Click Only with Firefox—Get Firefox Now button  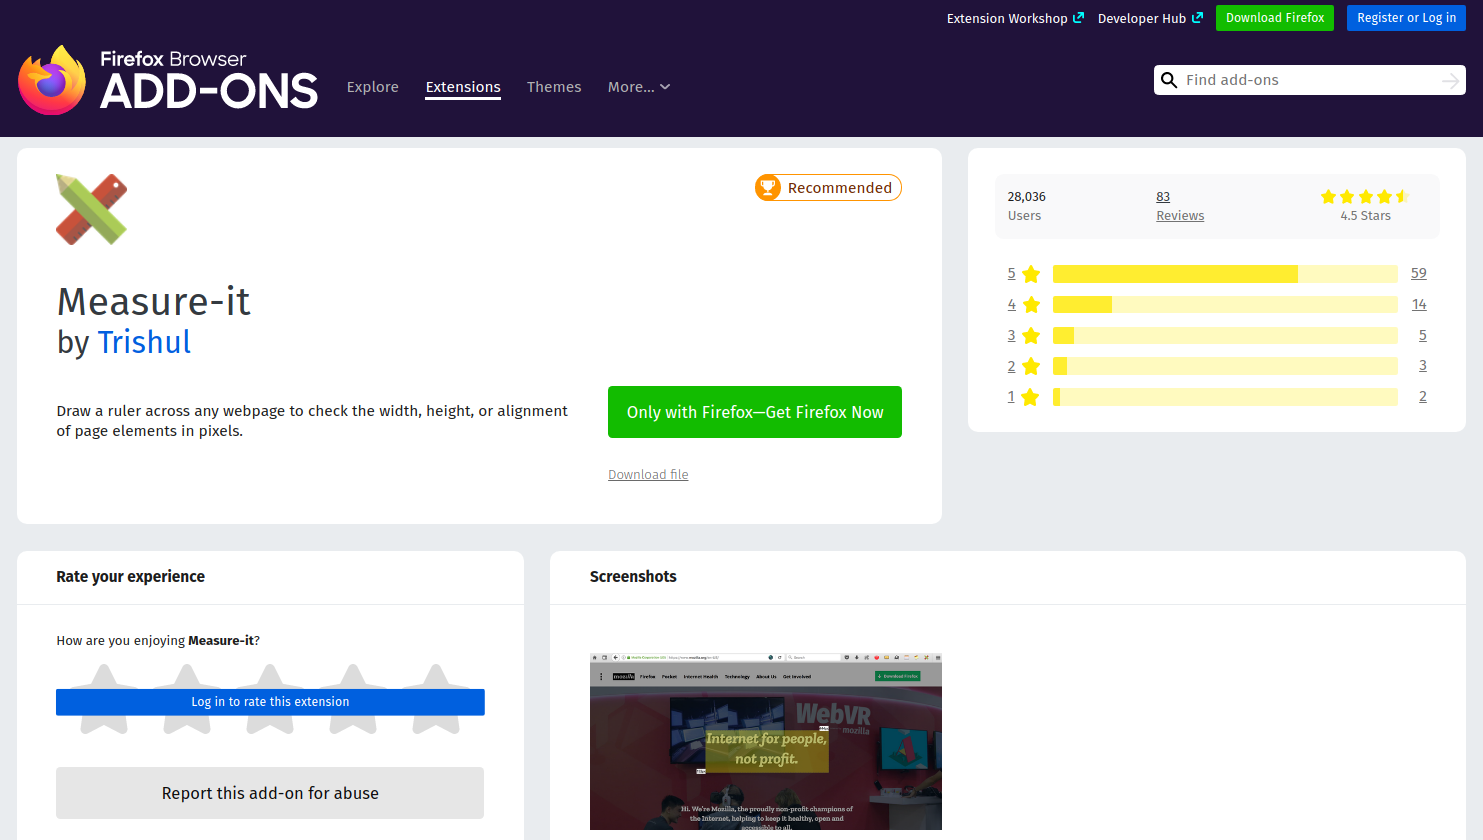tap(755, 412)
